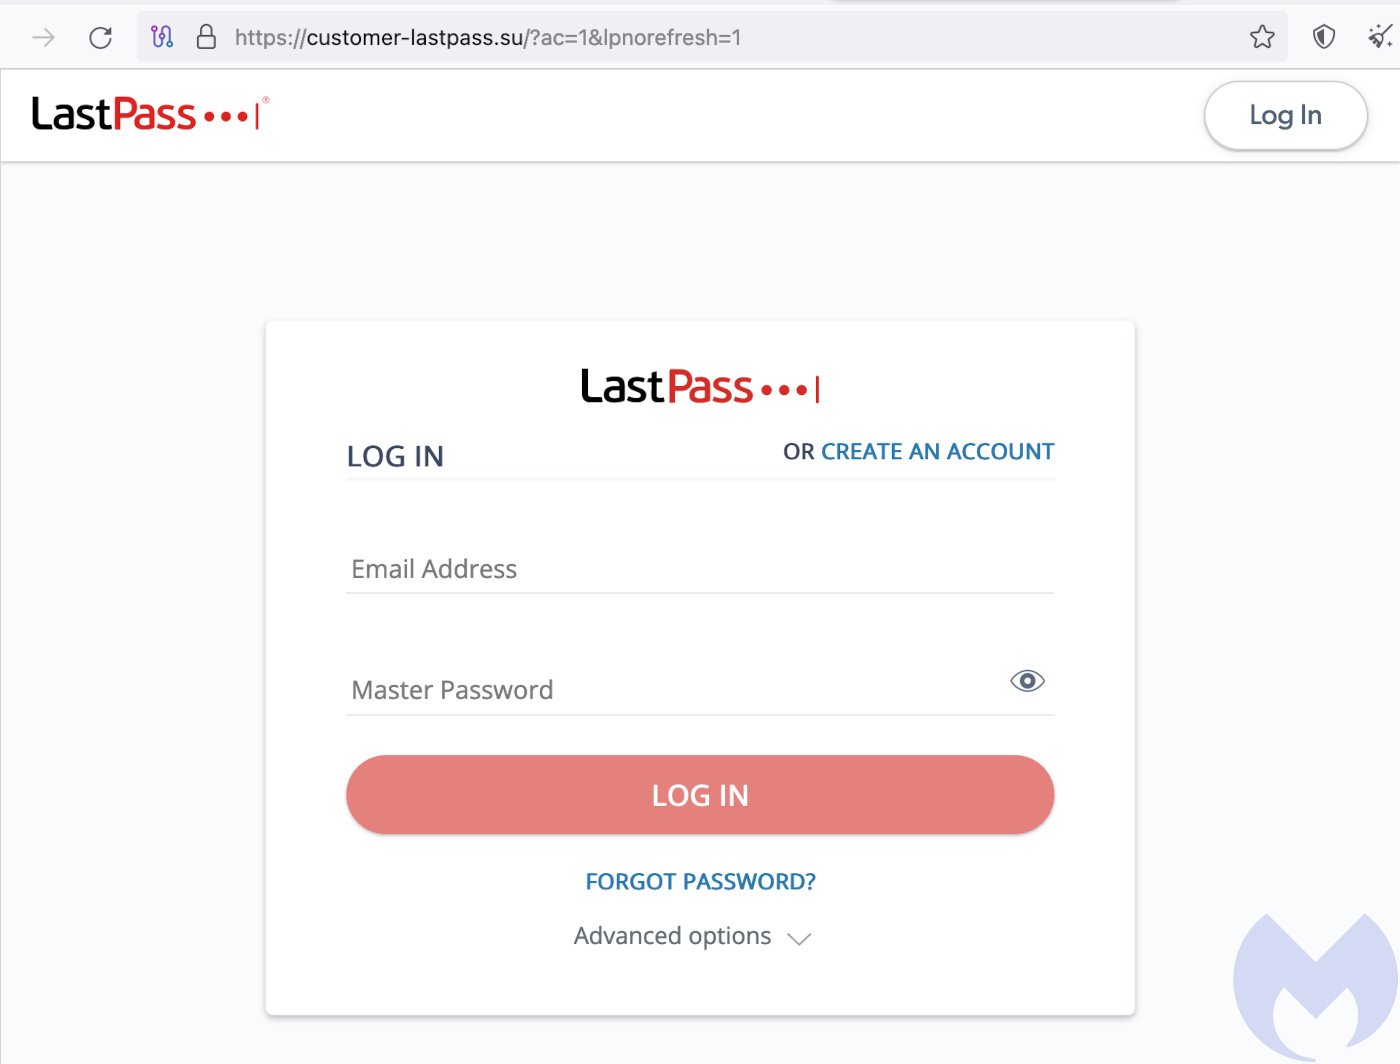Open the tracking protection shield icon
This screenshot has width=1400, height=1064.
tap(1322, 36)
